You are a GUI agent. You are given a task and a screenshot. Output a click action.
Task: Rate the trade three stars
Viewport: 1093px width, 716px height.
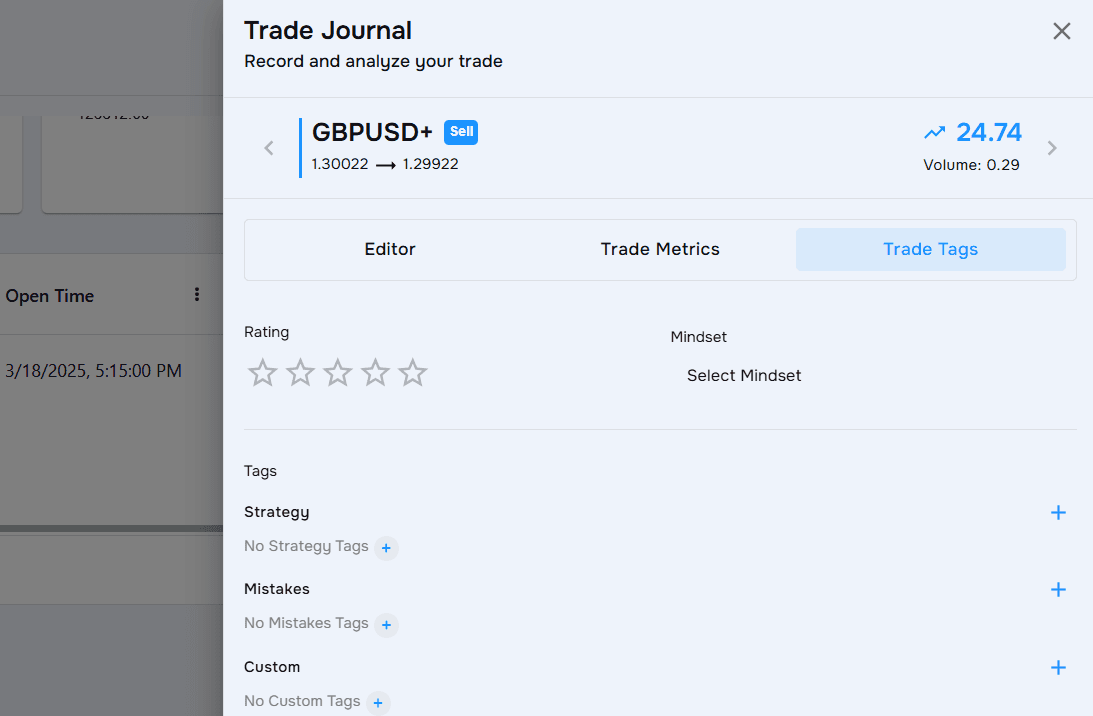pos(337,372)
